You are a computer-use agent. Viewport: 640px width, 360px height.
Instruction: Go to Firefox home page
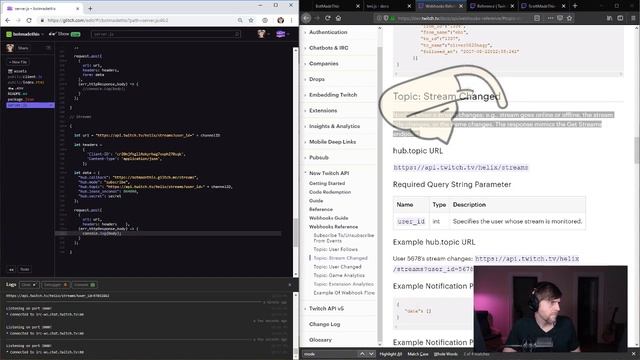coord(338,18)
